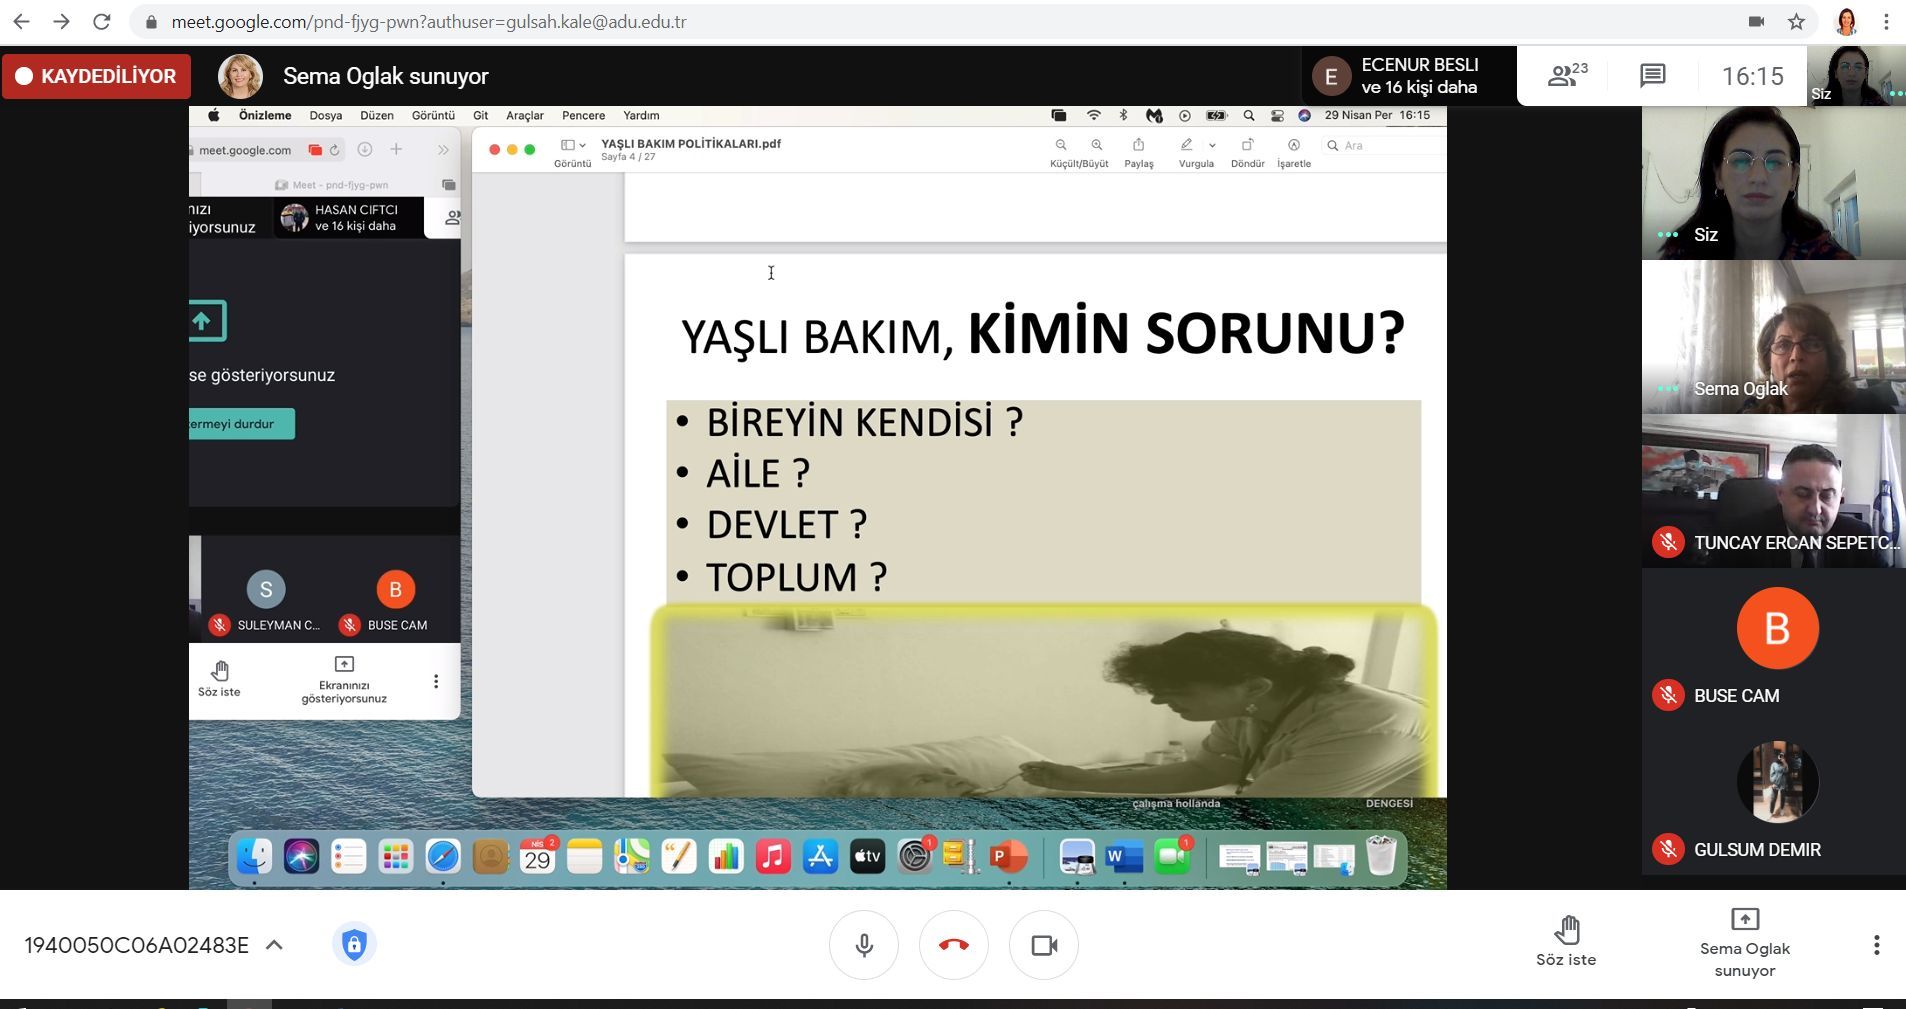The width and height of the screenshot is (1906, 1009).
Task: Click the Söz iste raise-hand icon
Action: 1566,931
